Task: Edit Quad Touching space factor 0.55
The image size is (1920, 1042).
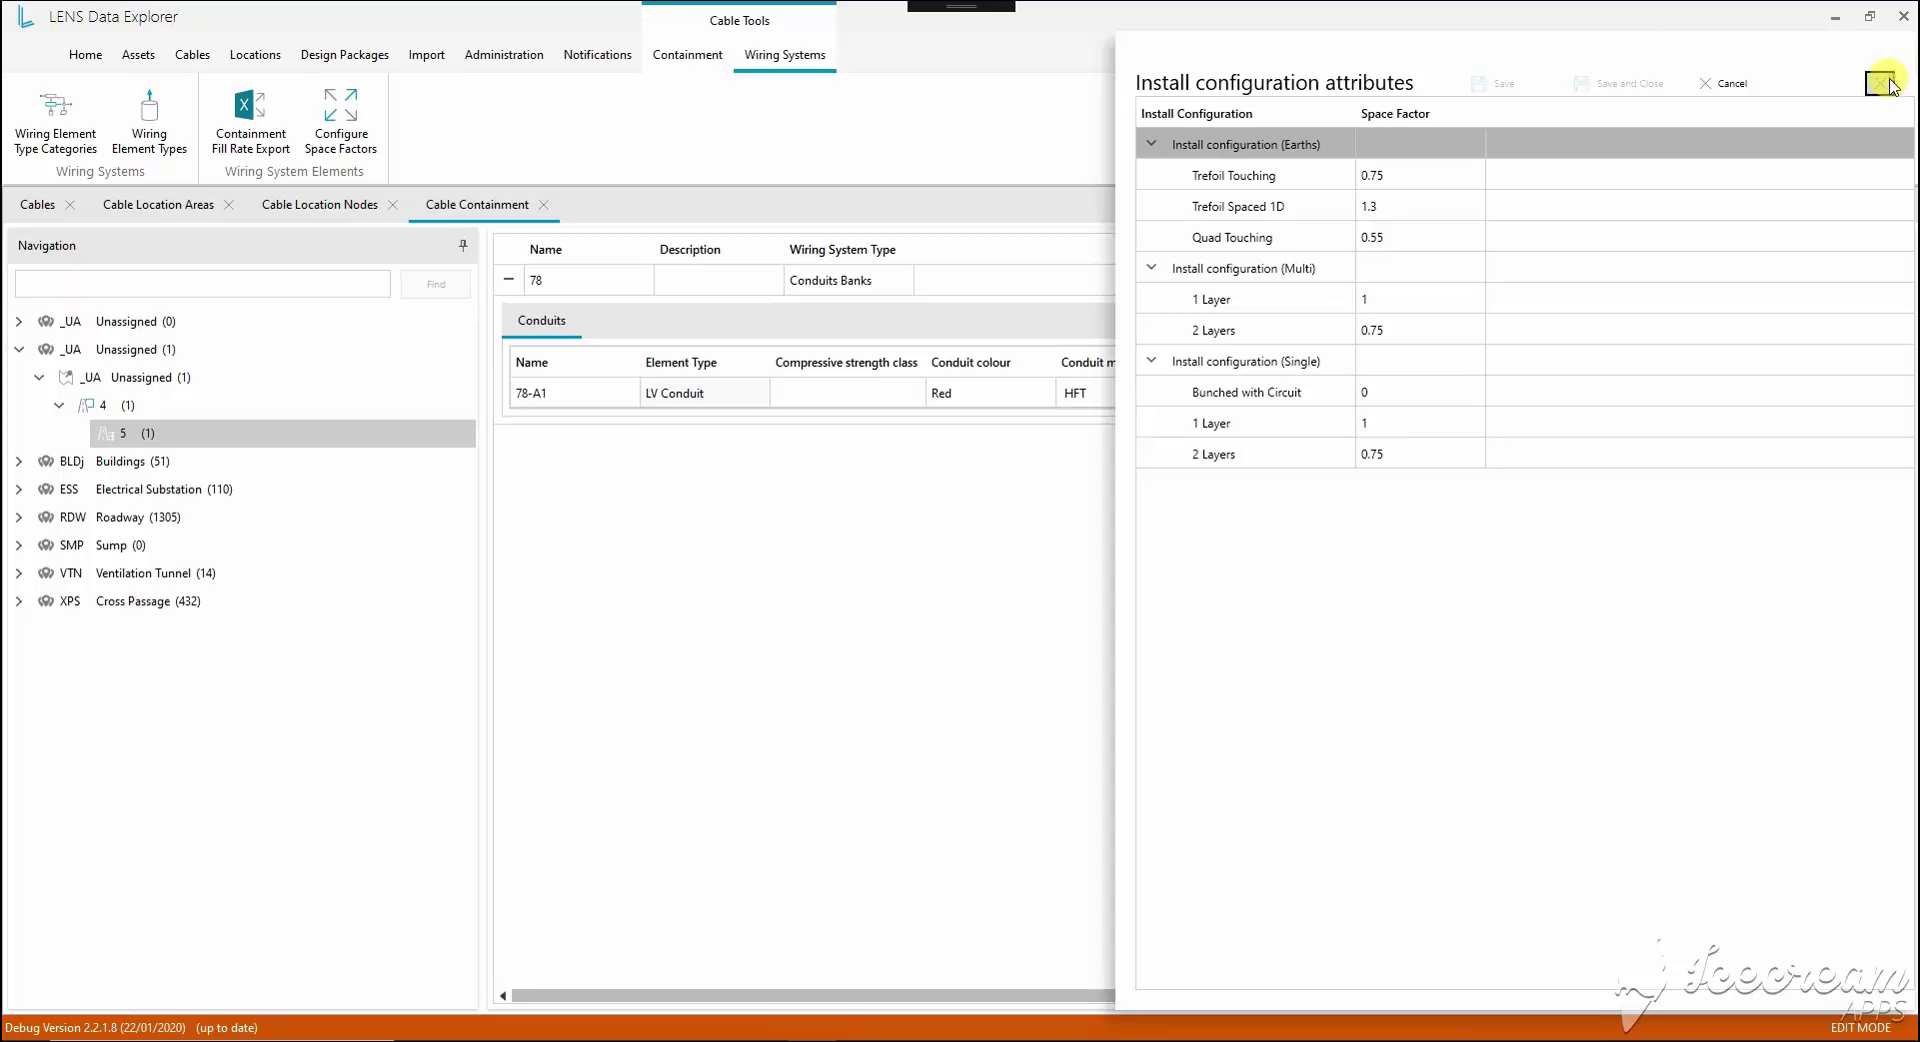Action: pos(1420,238)
